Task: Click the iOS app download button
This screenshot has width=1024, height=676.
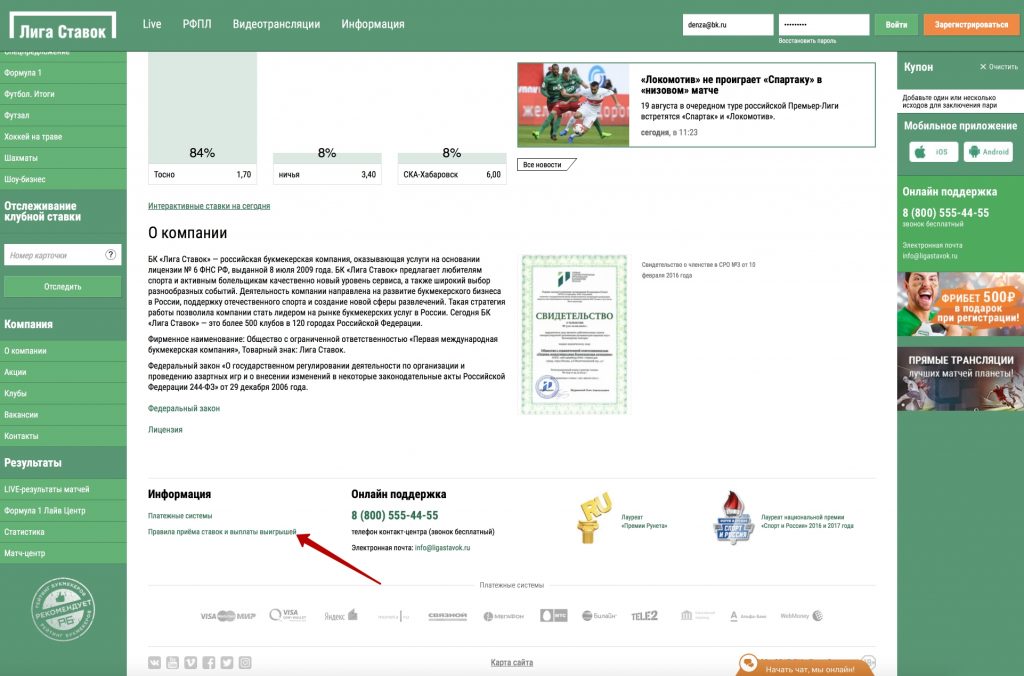Action: pyautogui.click(x=933, y=152)
